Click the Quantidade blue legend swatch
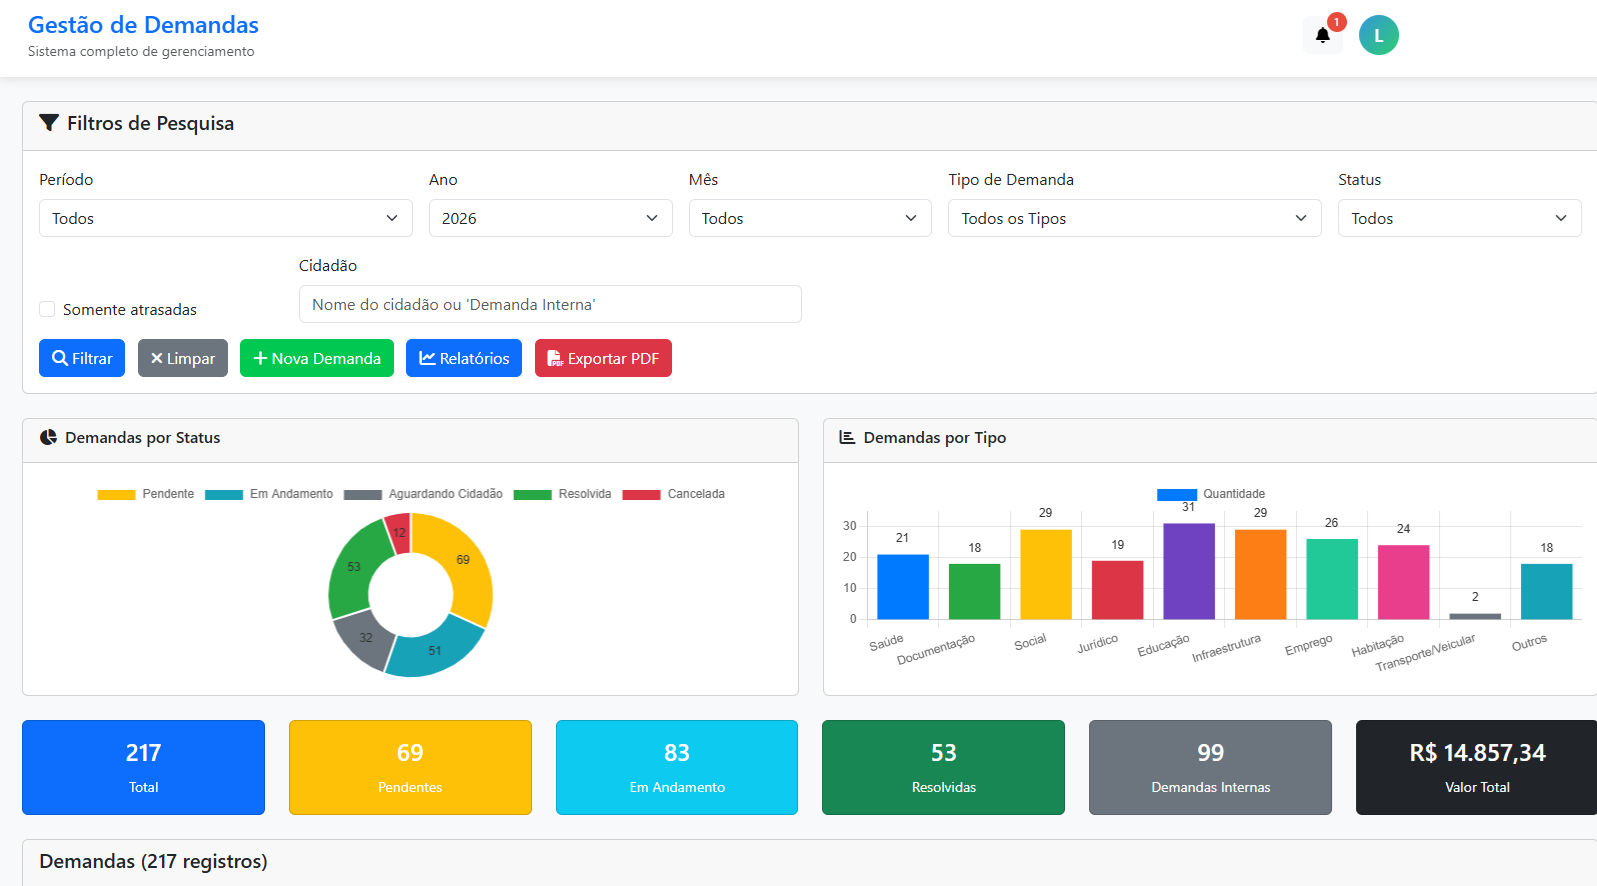 [x=1176, y=494]
